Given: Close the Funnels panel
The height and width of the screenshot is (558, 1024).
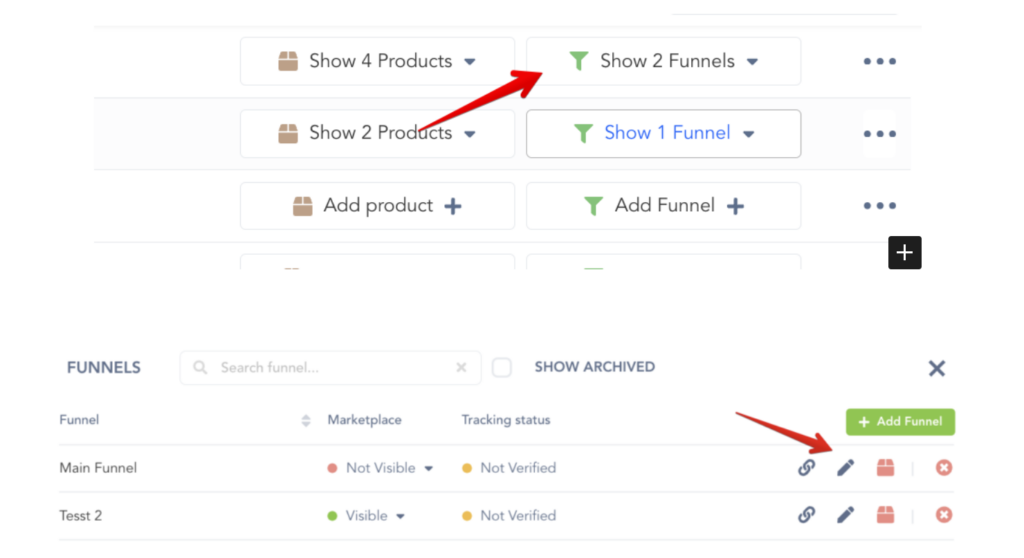Looking at the screenshot, I should pyautogui.click(x=937, y=368).
